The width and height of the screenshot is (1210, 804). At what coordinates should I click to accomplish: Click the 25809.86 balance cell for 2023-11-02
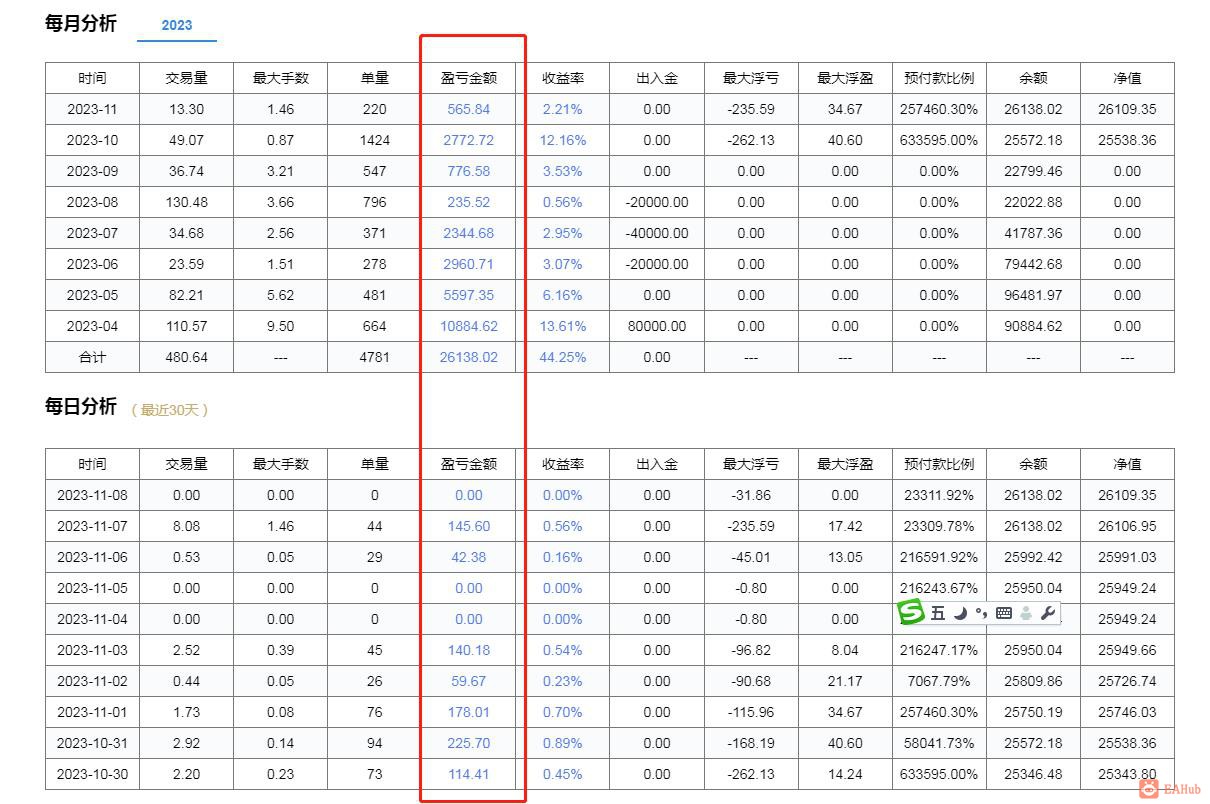(1033, 681)
